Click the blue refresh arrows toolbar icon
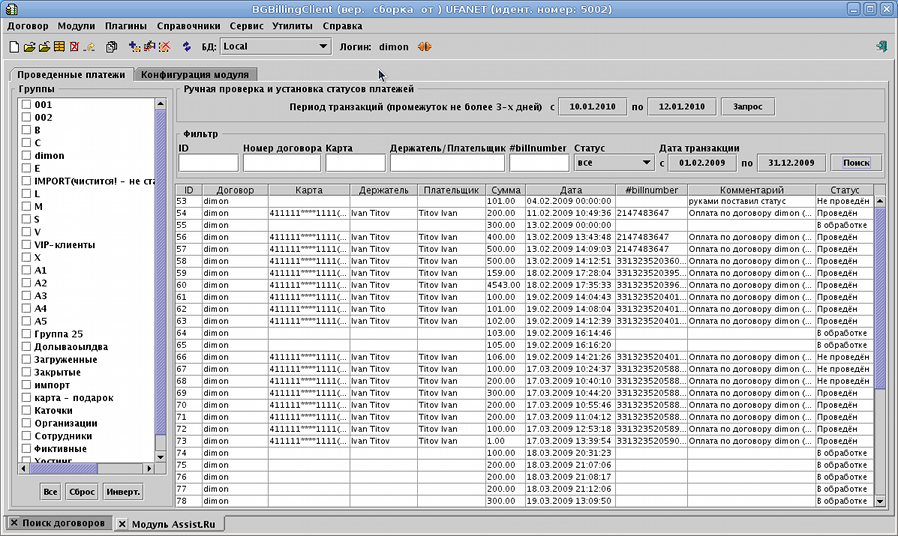 [186, 46]
